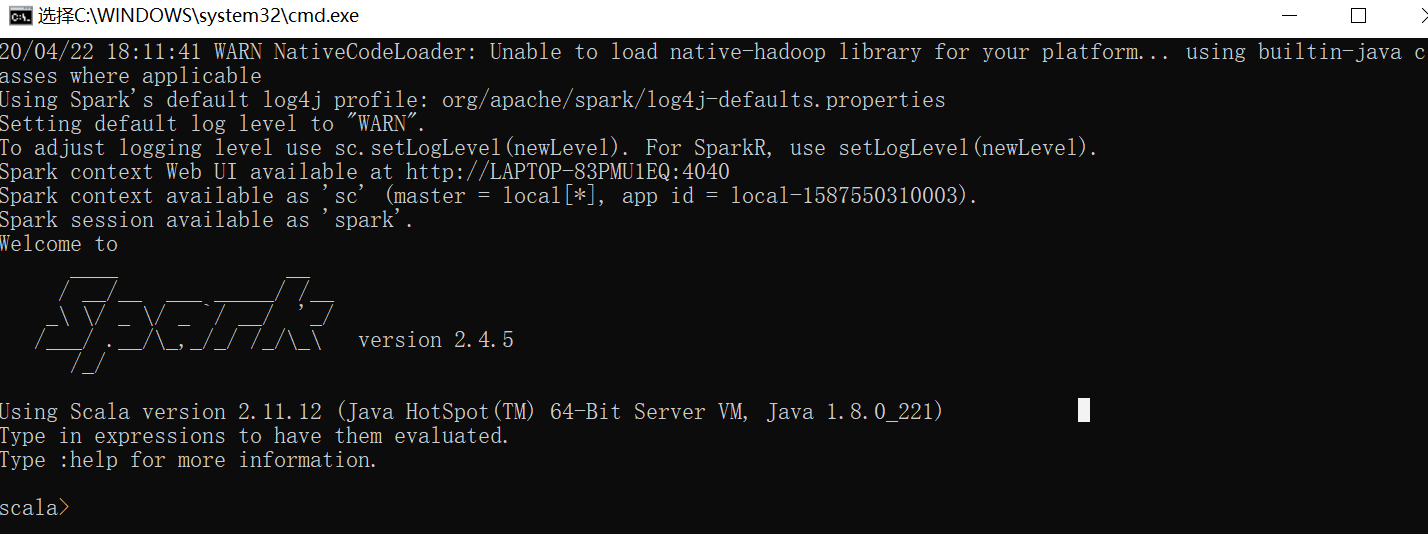The width and height of the screenshot is (1428, 534).
Task: Click the 'Welcome to' line
Action: pos(59,244)
